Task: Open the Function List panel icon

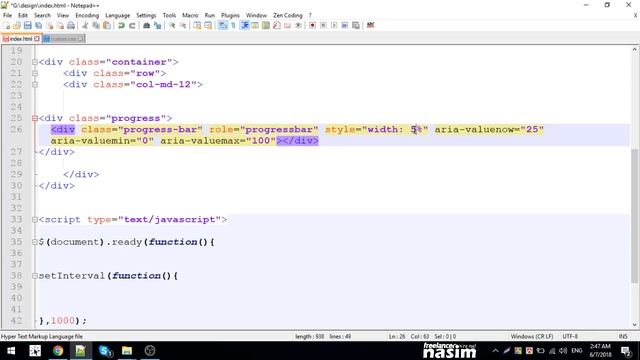Action: pyautogui.click(x=277, y=25)
